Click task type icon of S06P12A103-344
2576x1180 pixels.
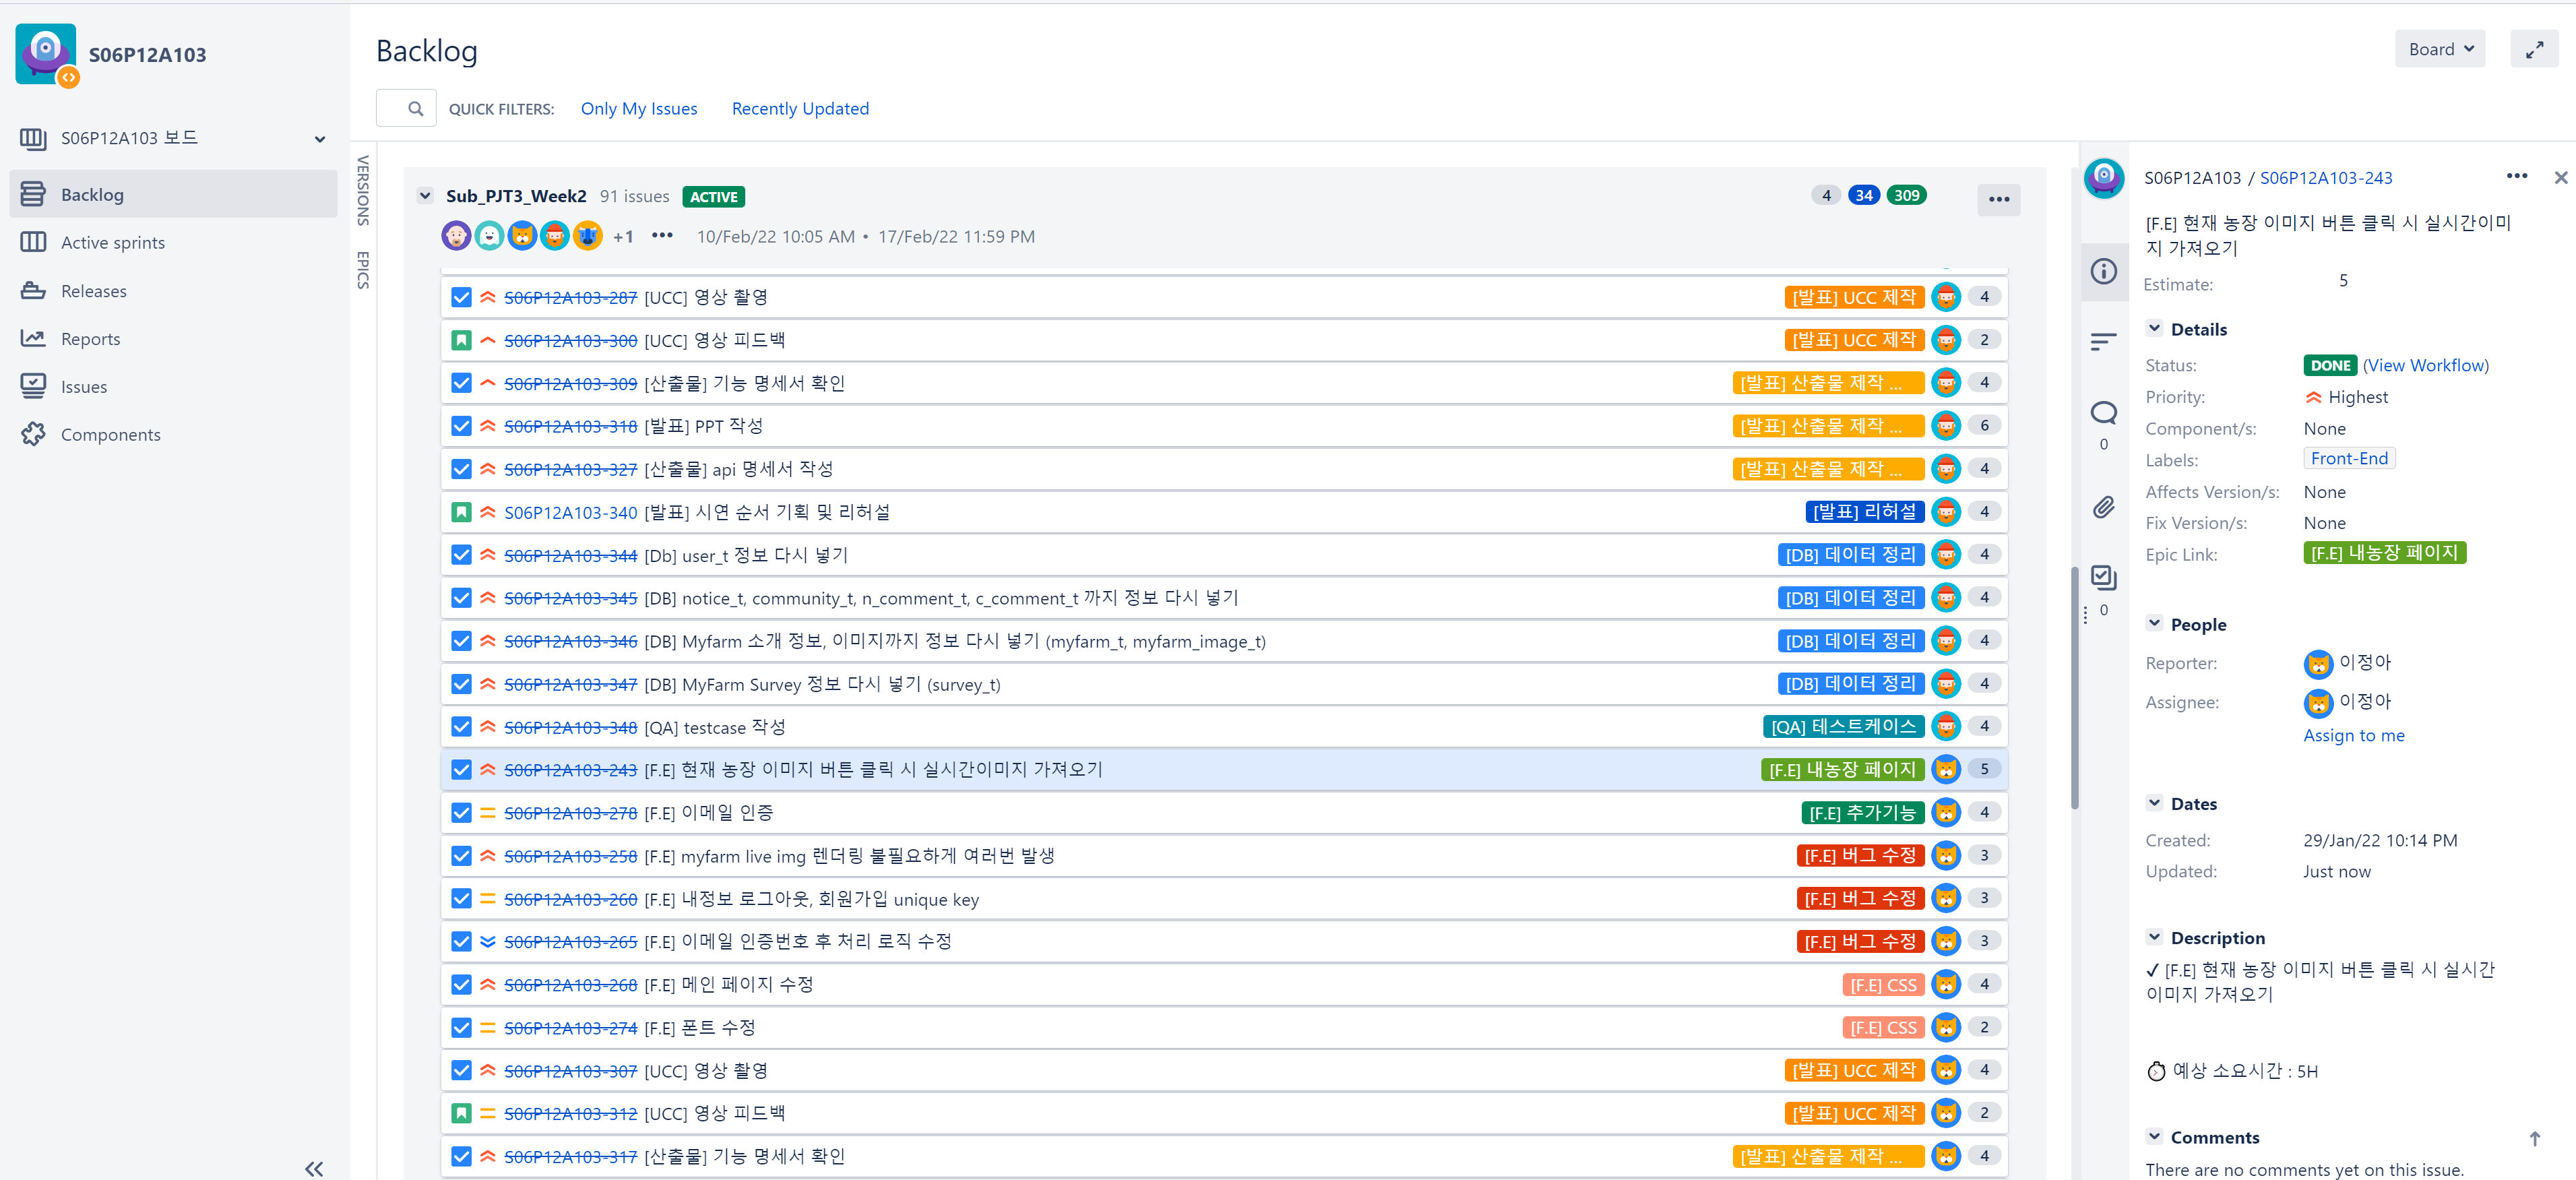click(461, 555)
